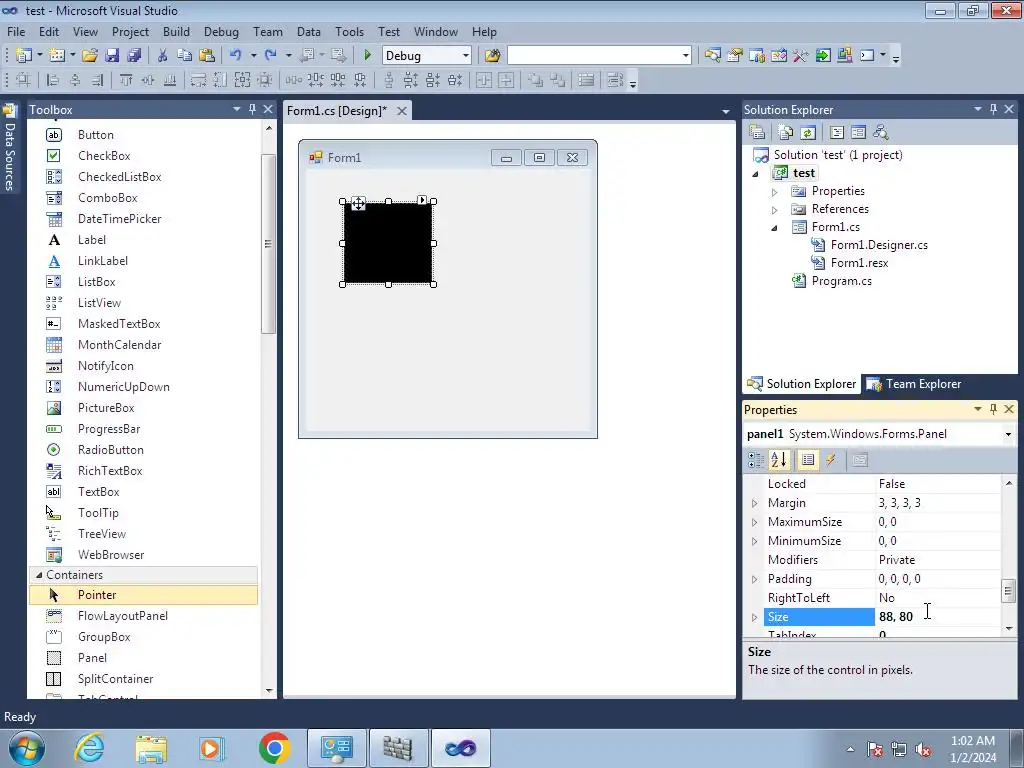The height and width of the screenshot is (768, 1024).
Task: Click the Modifiers value Private
Action: click(936, 560)
